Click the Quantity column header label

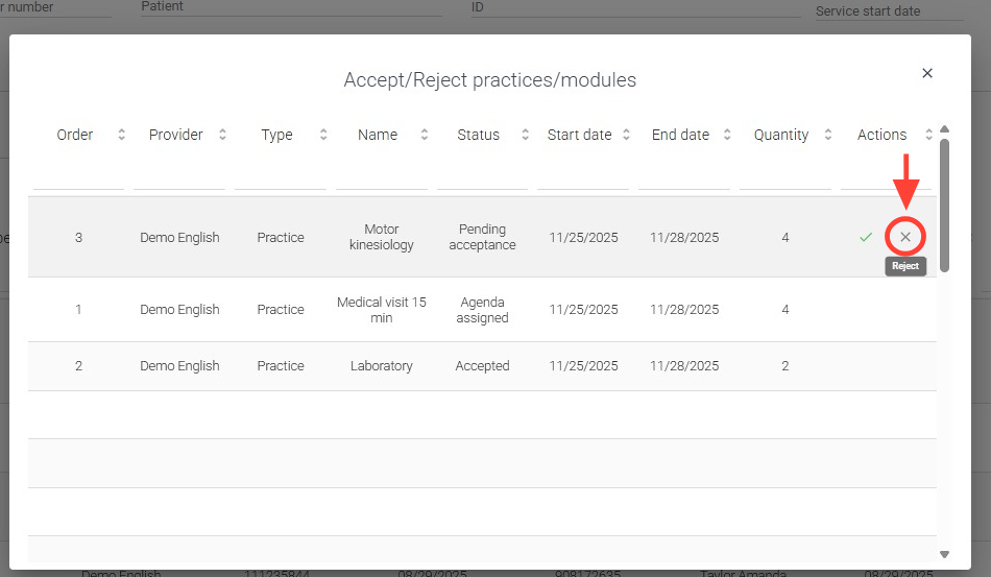781,135
